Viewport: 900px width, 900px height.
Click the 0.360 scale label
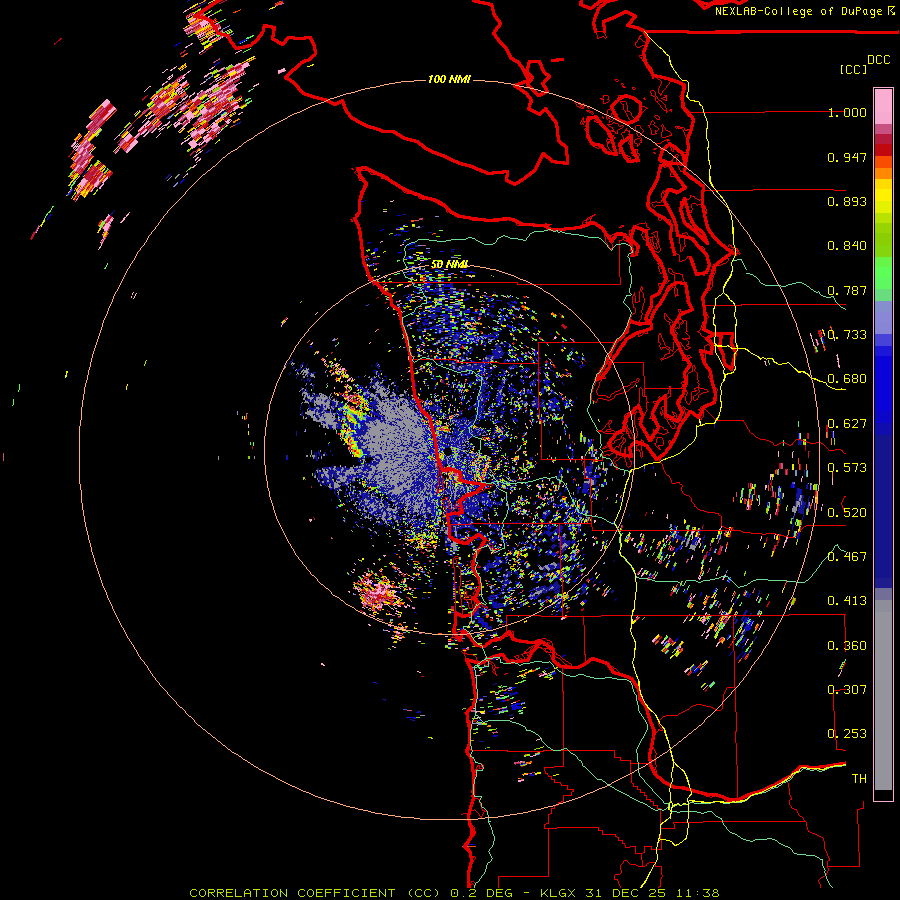[847, 646]
